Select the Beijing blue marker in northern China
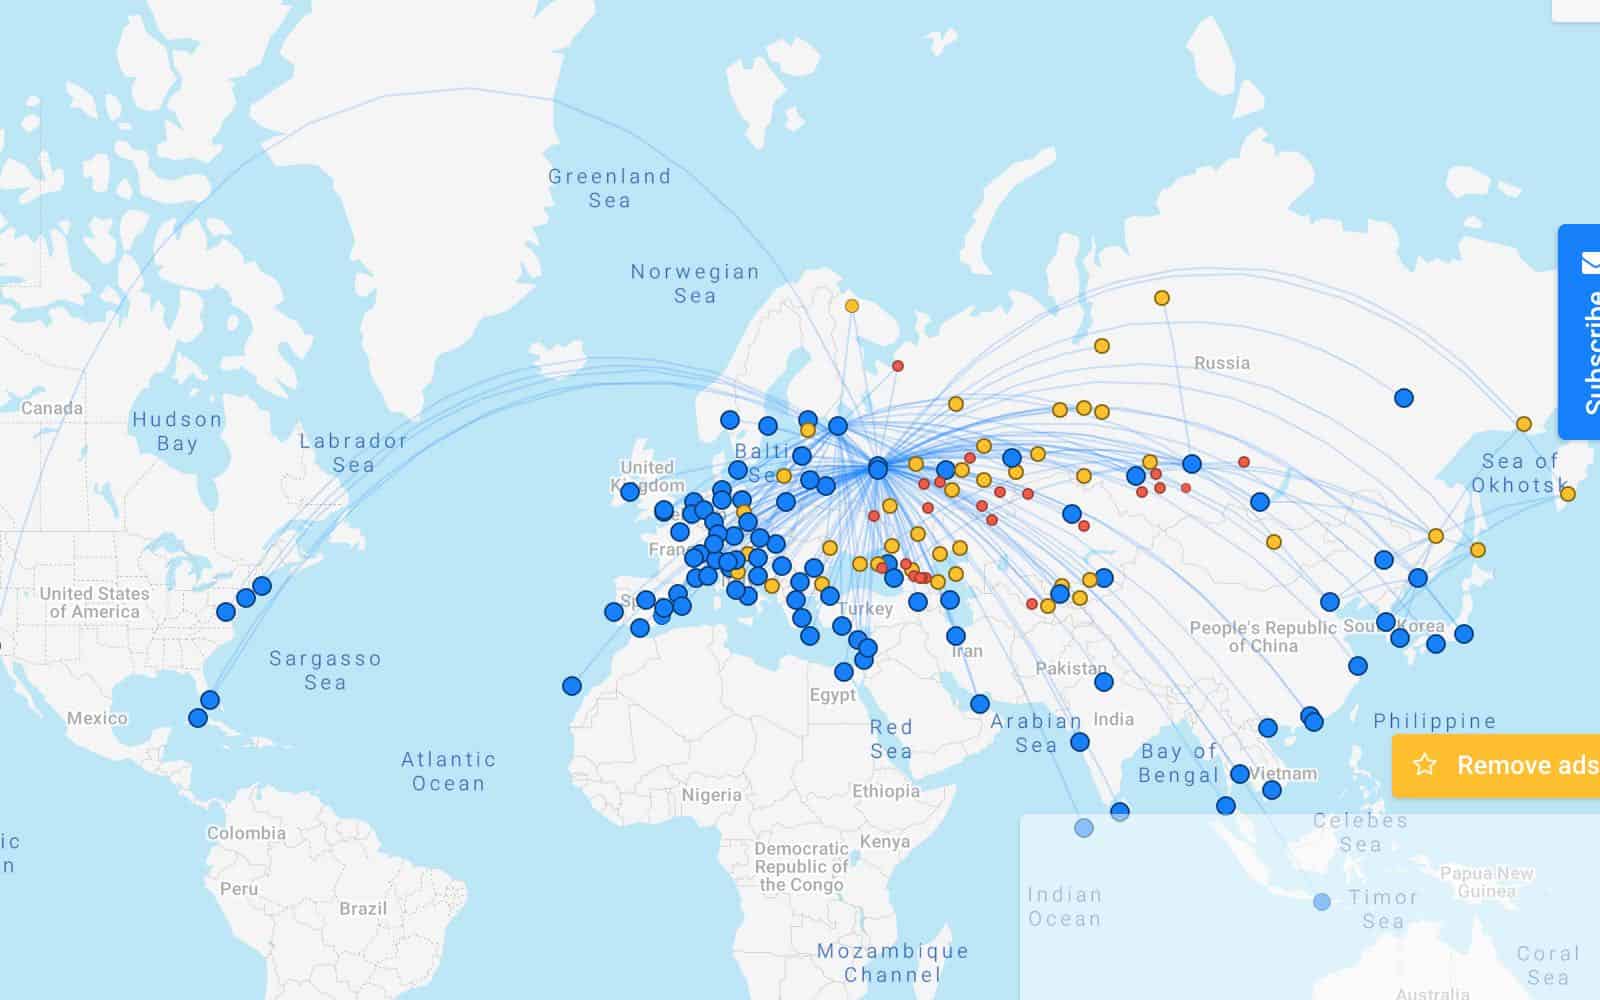1600x1000 pixels. [x=1330, y=602]
